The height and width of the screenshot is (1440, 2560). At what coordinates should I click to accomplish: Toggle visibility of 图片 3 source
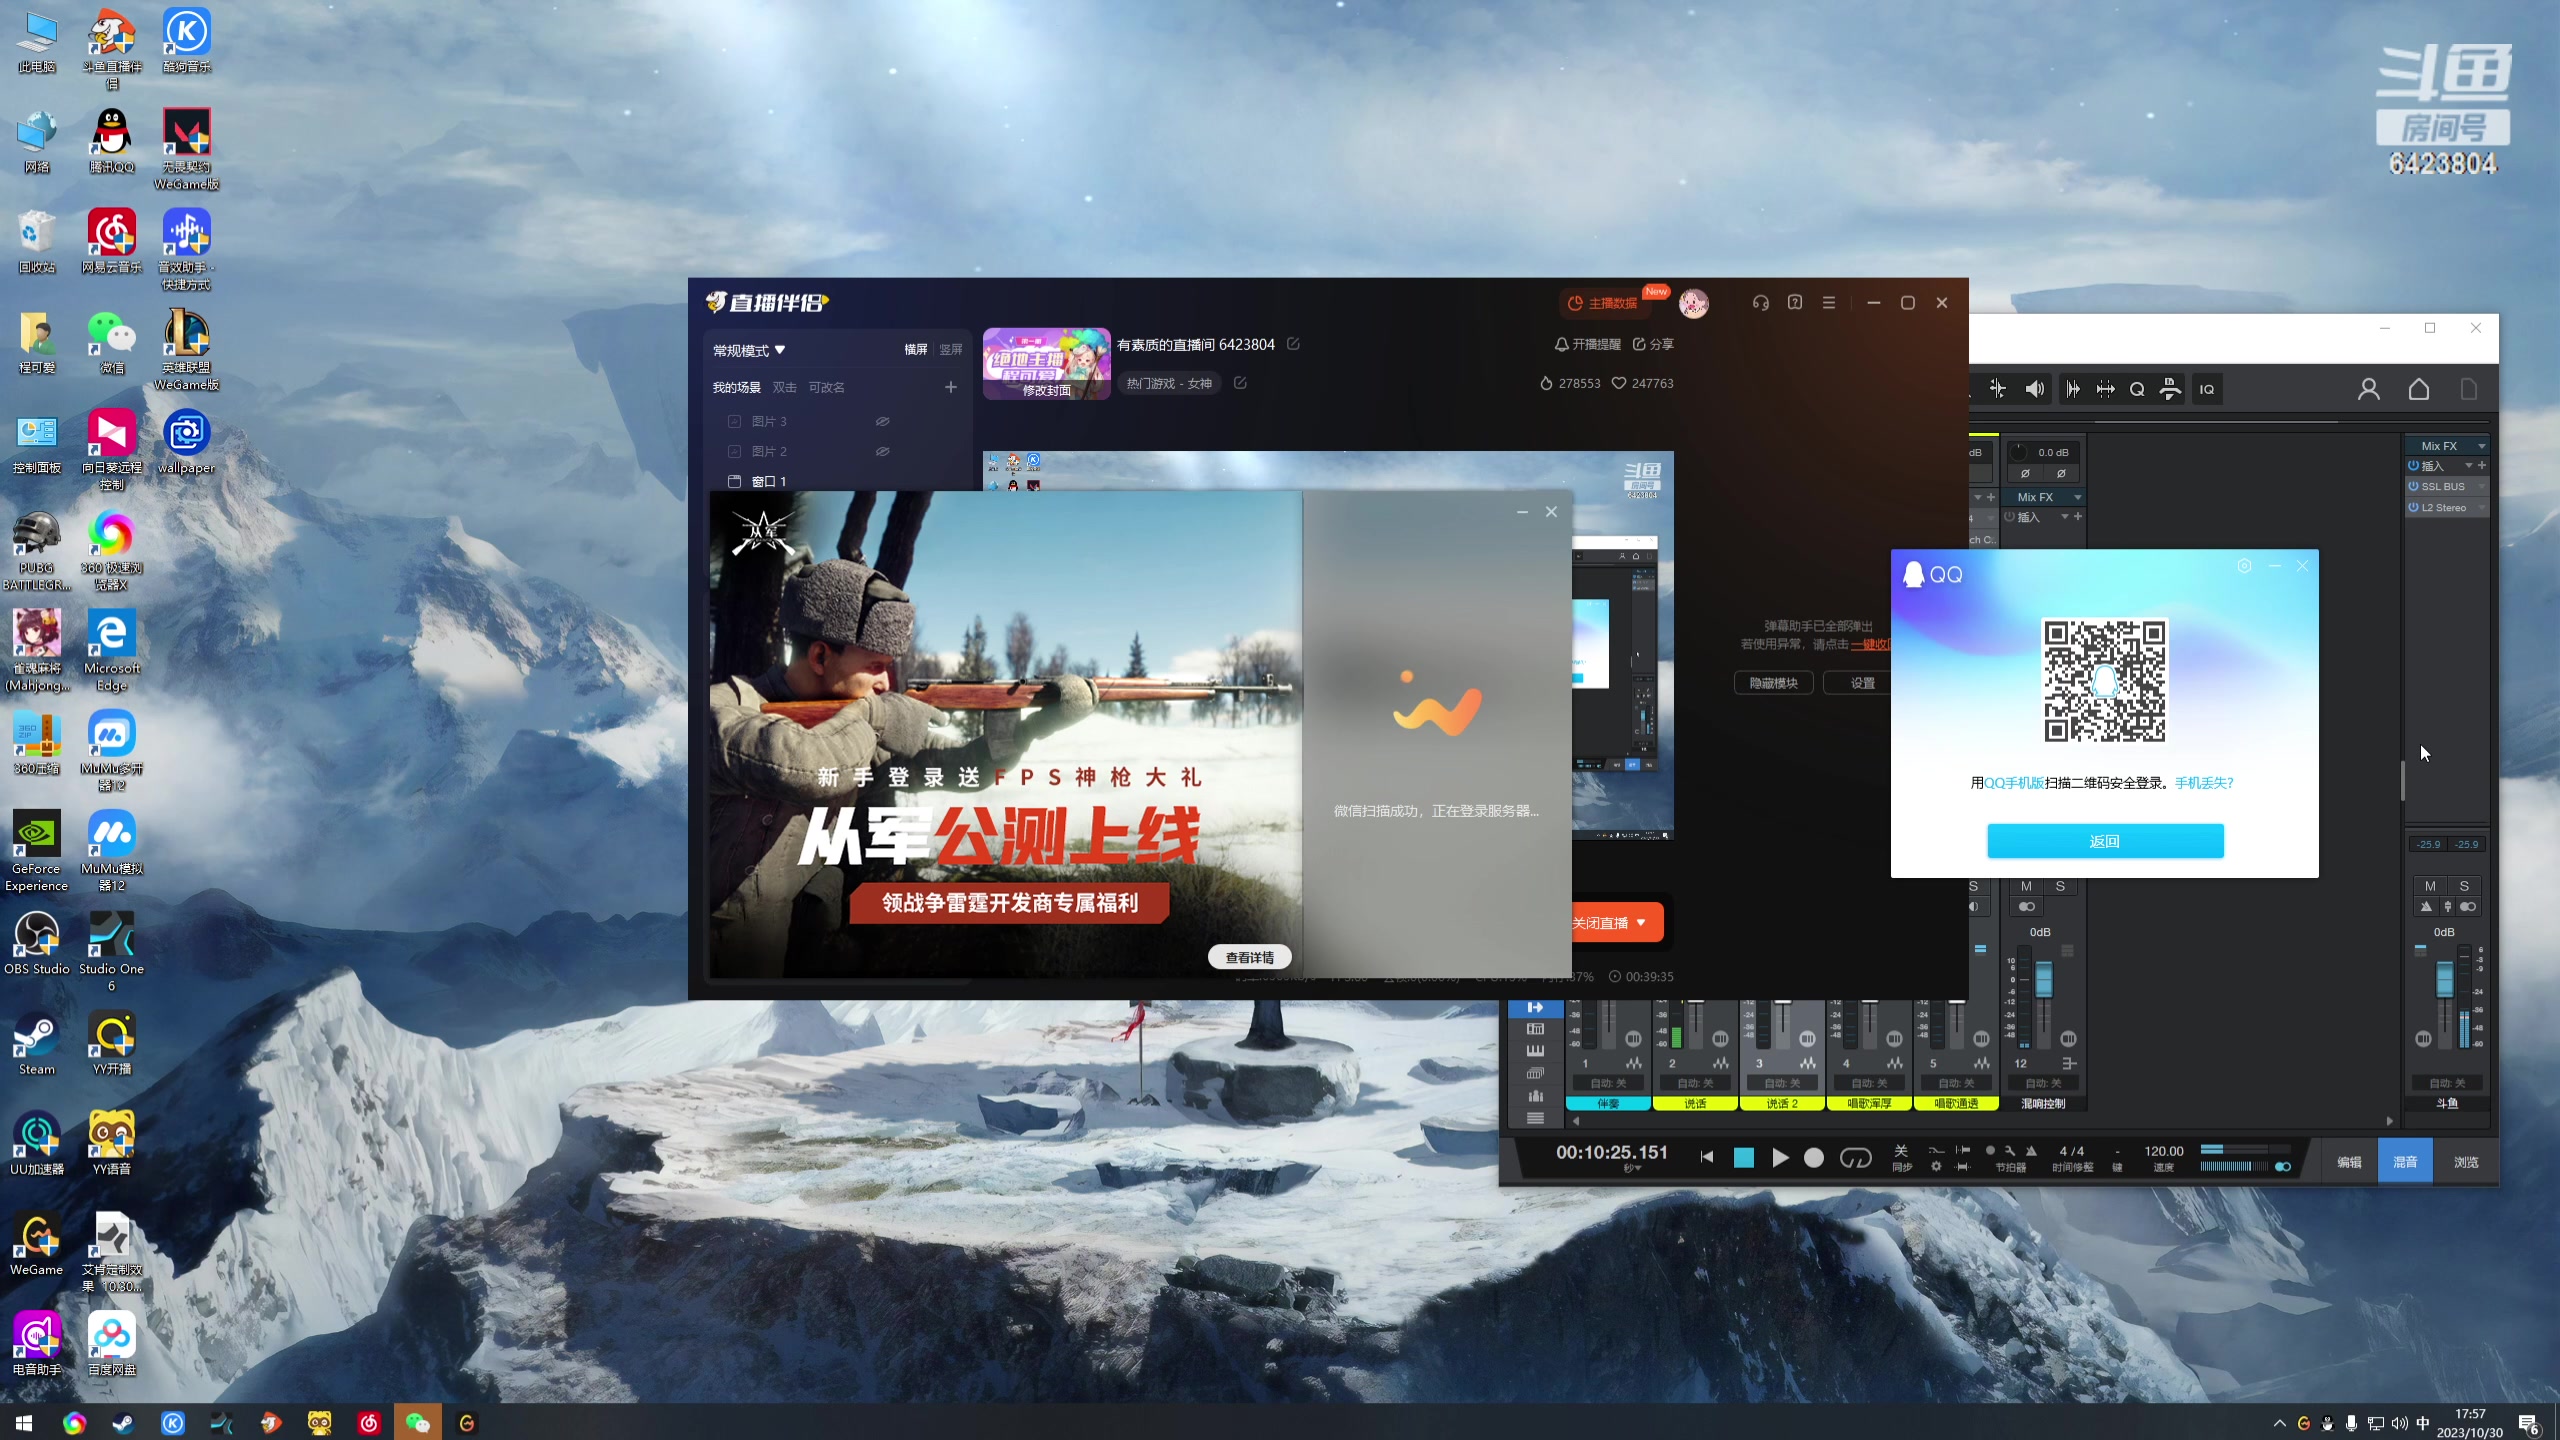(x=882, y=421)
